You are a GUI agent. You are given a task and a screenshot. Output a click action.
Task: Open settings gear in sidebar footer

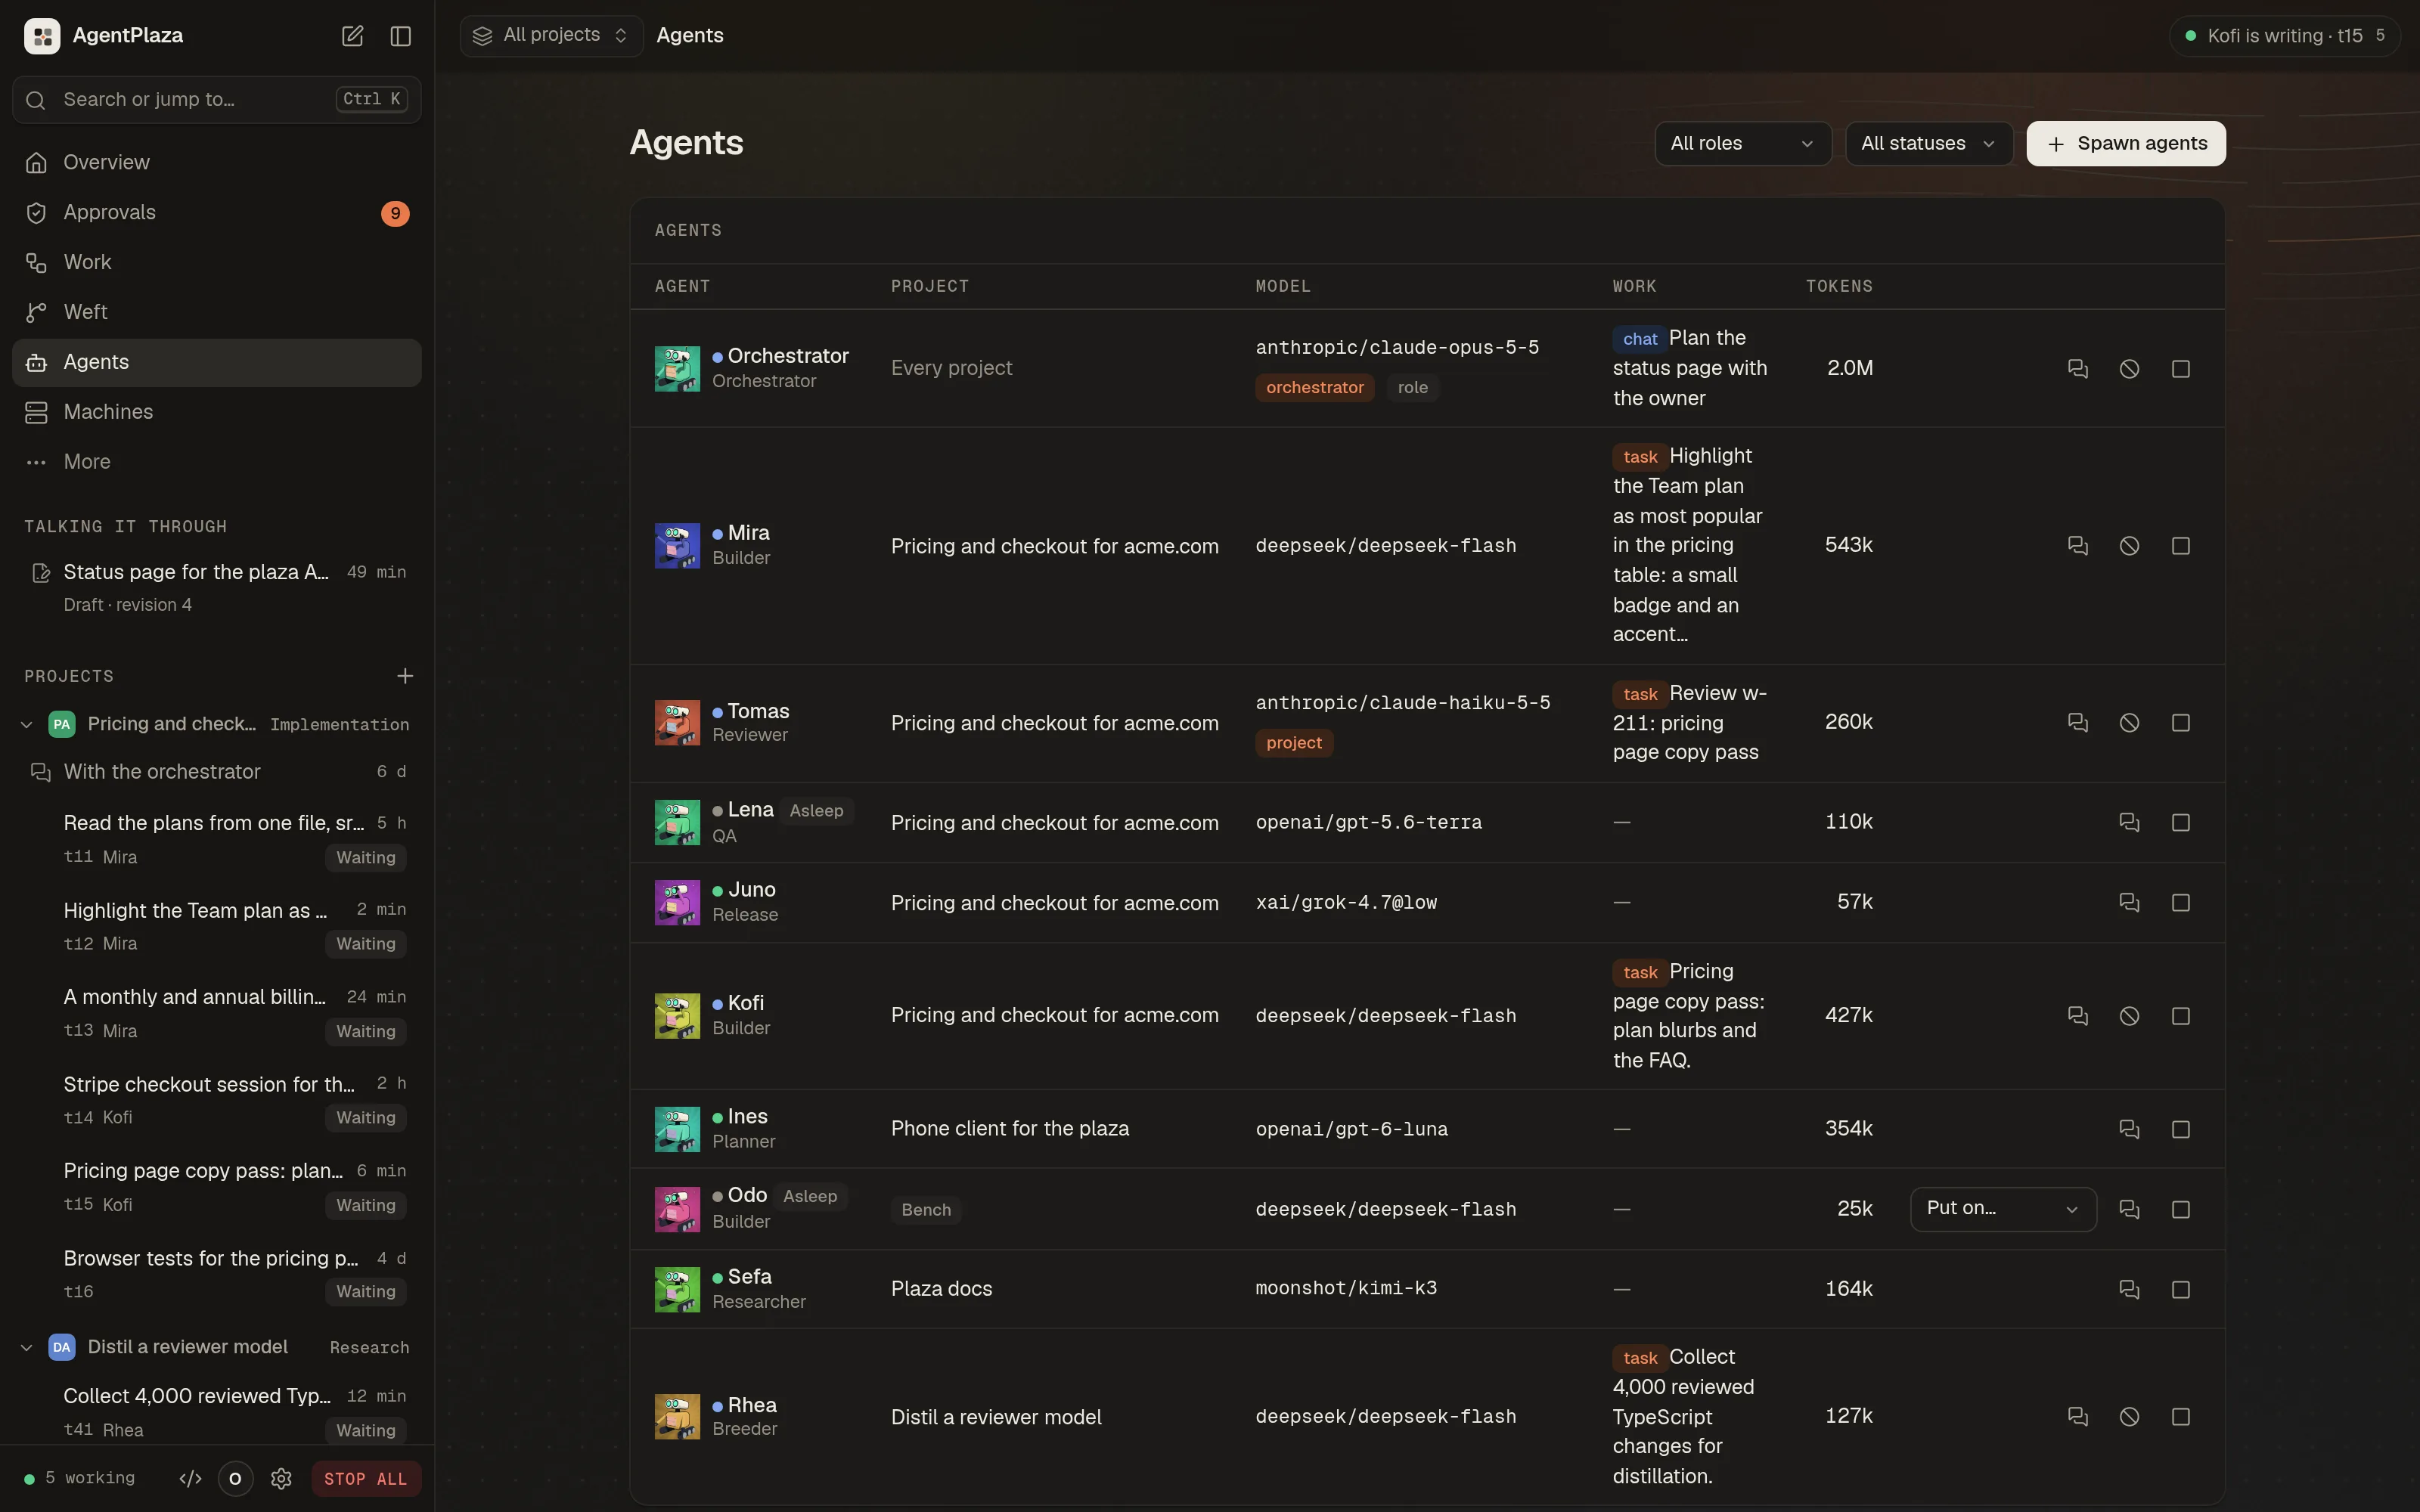click(281, 1479)
